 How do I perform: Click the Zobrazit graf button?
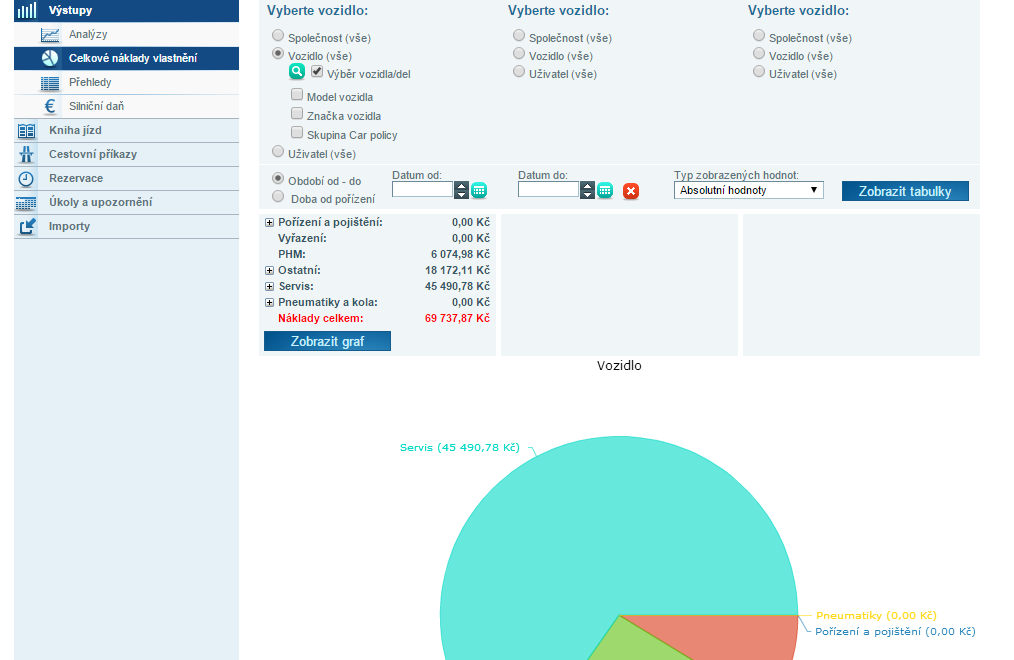tap(327, 341)
